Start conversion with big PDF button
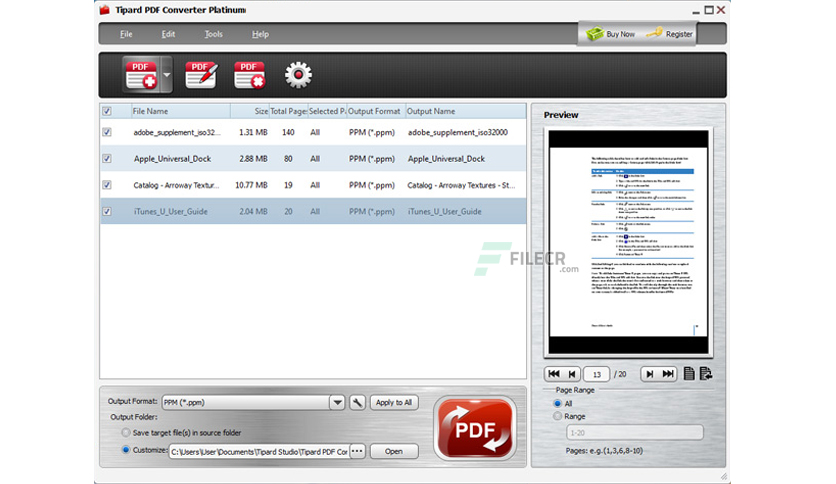836x484 pixels. pyautogui.click(x=475, y=429)
